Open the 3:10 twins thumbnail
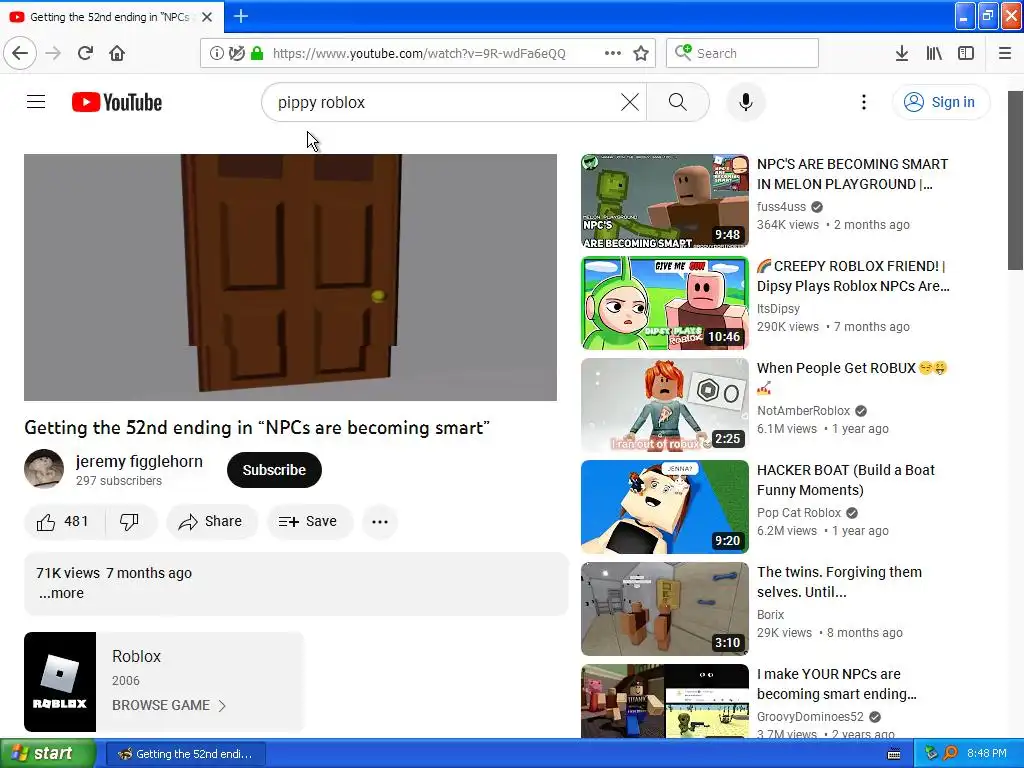The width and height of the screenshot is (1024, 768). point(665,609)
